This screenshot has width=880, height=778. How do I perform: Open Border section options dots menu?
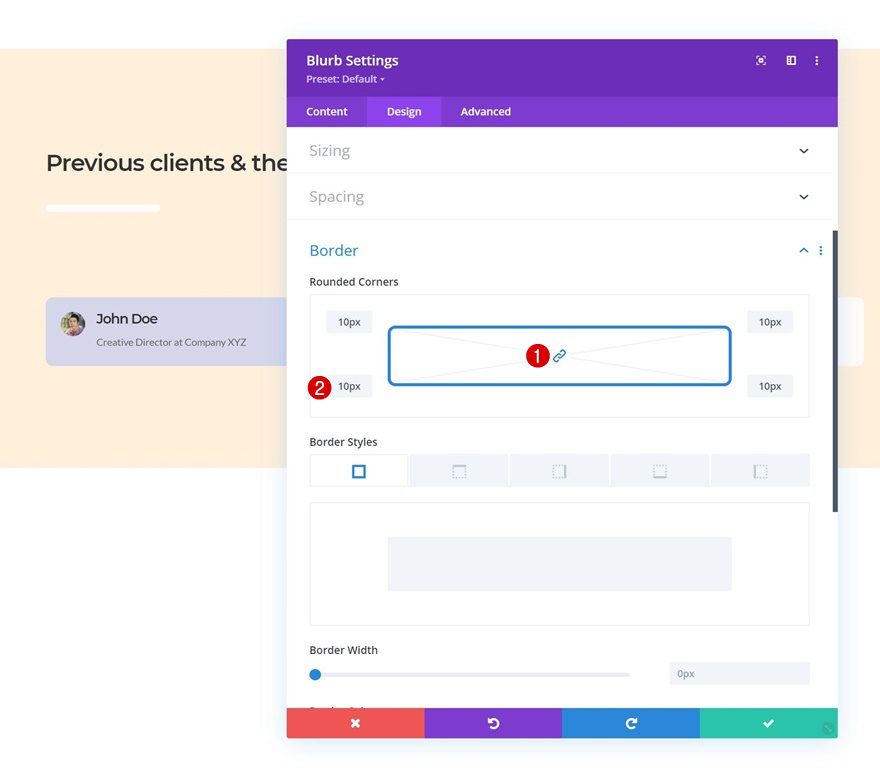click(x=821, y=250)
